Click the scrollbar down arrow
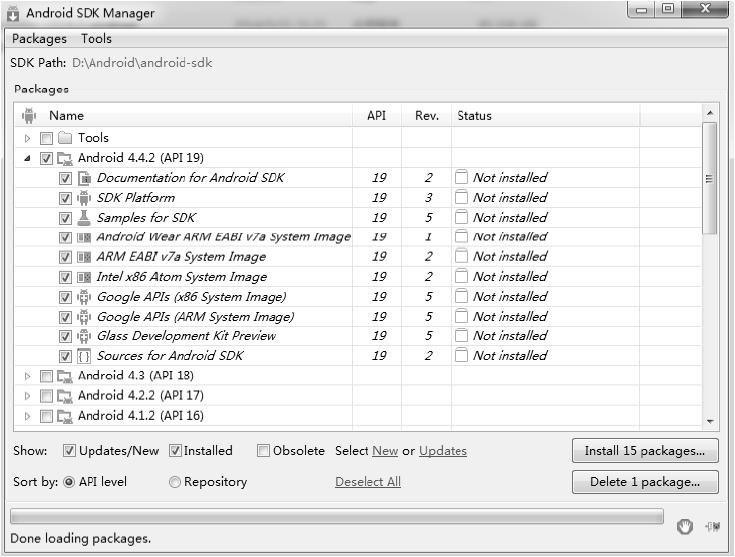735x557 pixels. coord(710,422)
